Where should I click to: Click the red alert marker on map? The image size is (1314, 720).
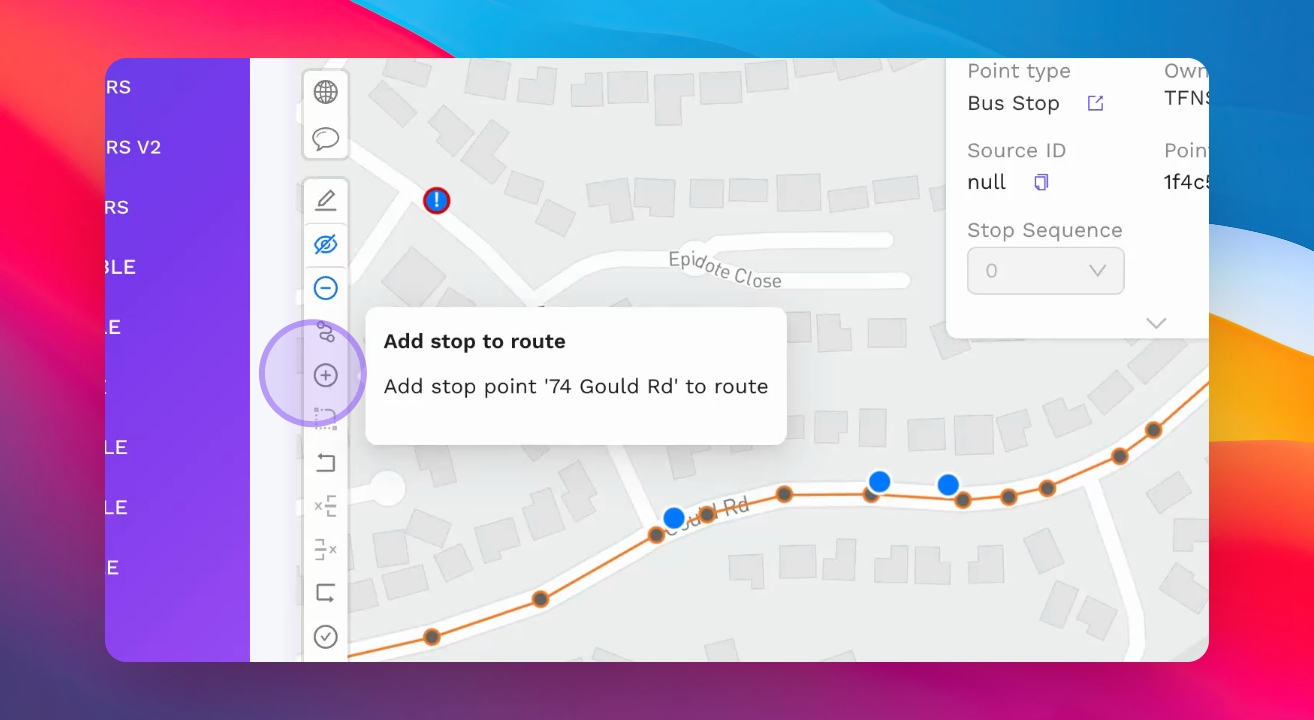[x=436, y=201]
